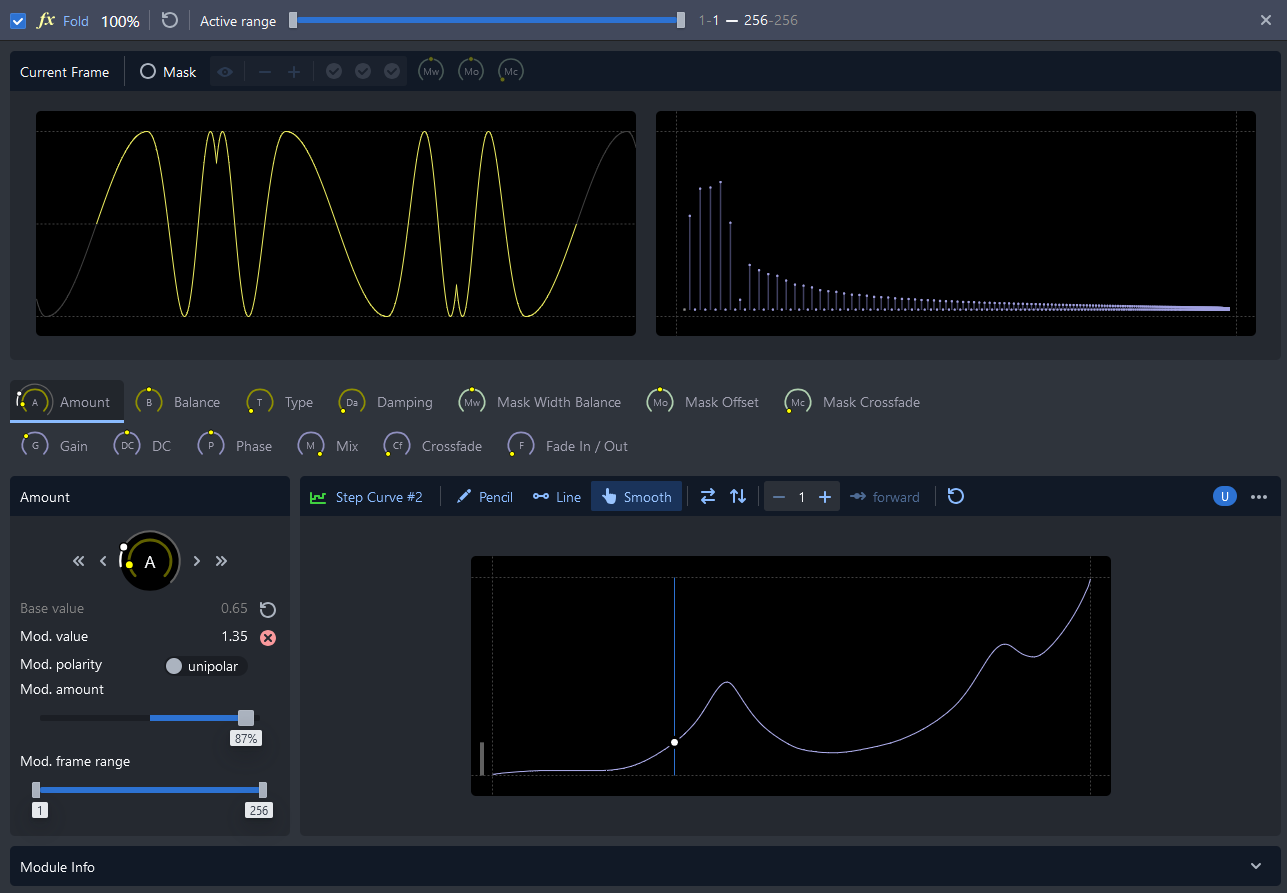Select the Mask Offset parameter tab
This screenshot has width=1287, height=893.
tap(703, 402)
